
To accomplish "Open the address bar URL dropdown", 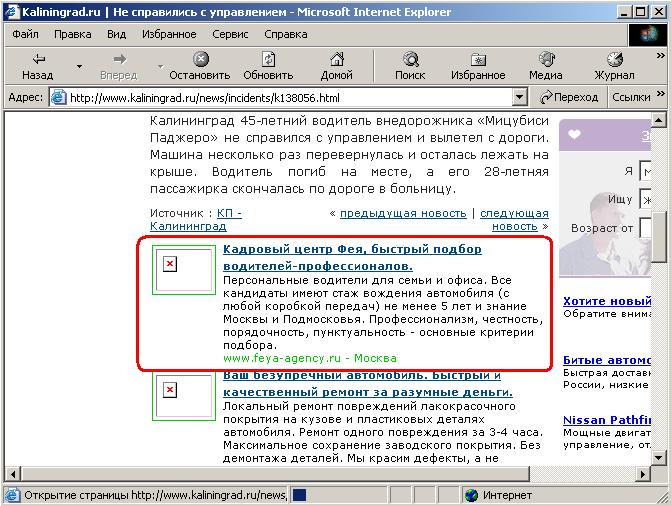I will (519, 98).
